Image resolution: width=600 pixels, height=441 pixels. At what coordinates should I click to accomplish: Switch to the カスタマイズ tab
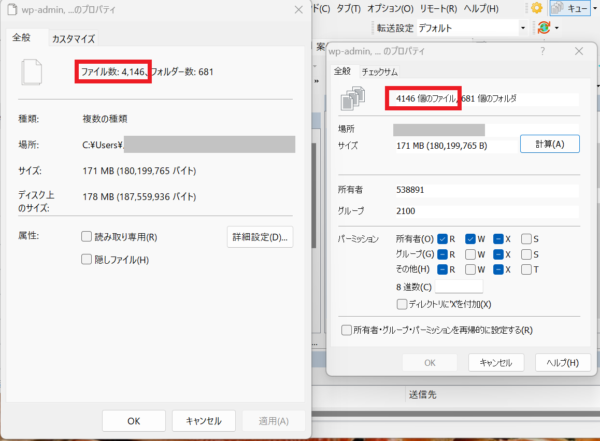tap(73, 39)
